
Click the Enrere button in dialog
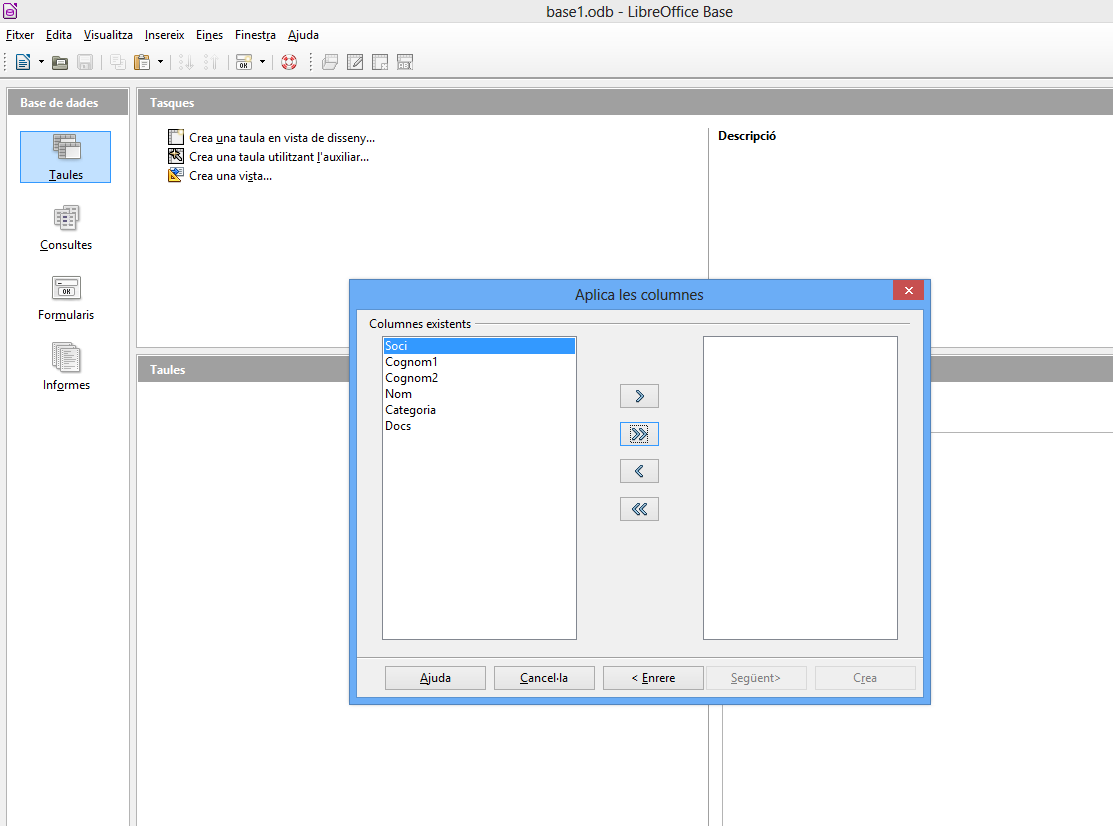coord(653,678)
